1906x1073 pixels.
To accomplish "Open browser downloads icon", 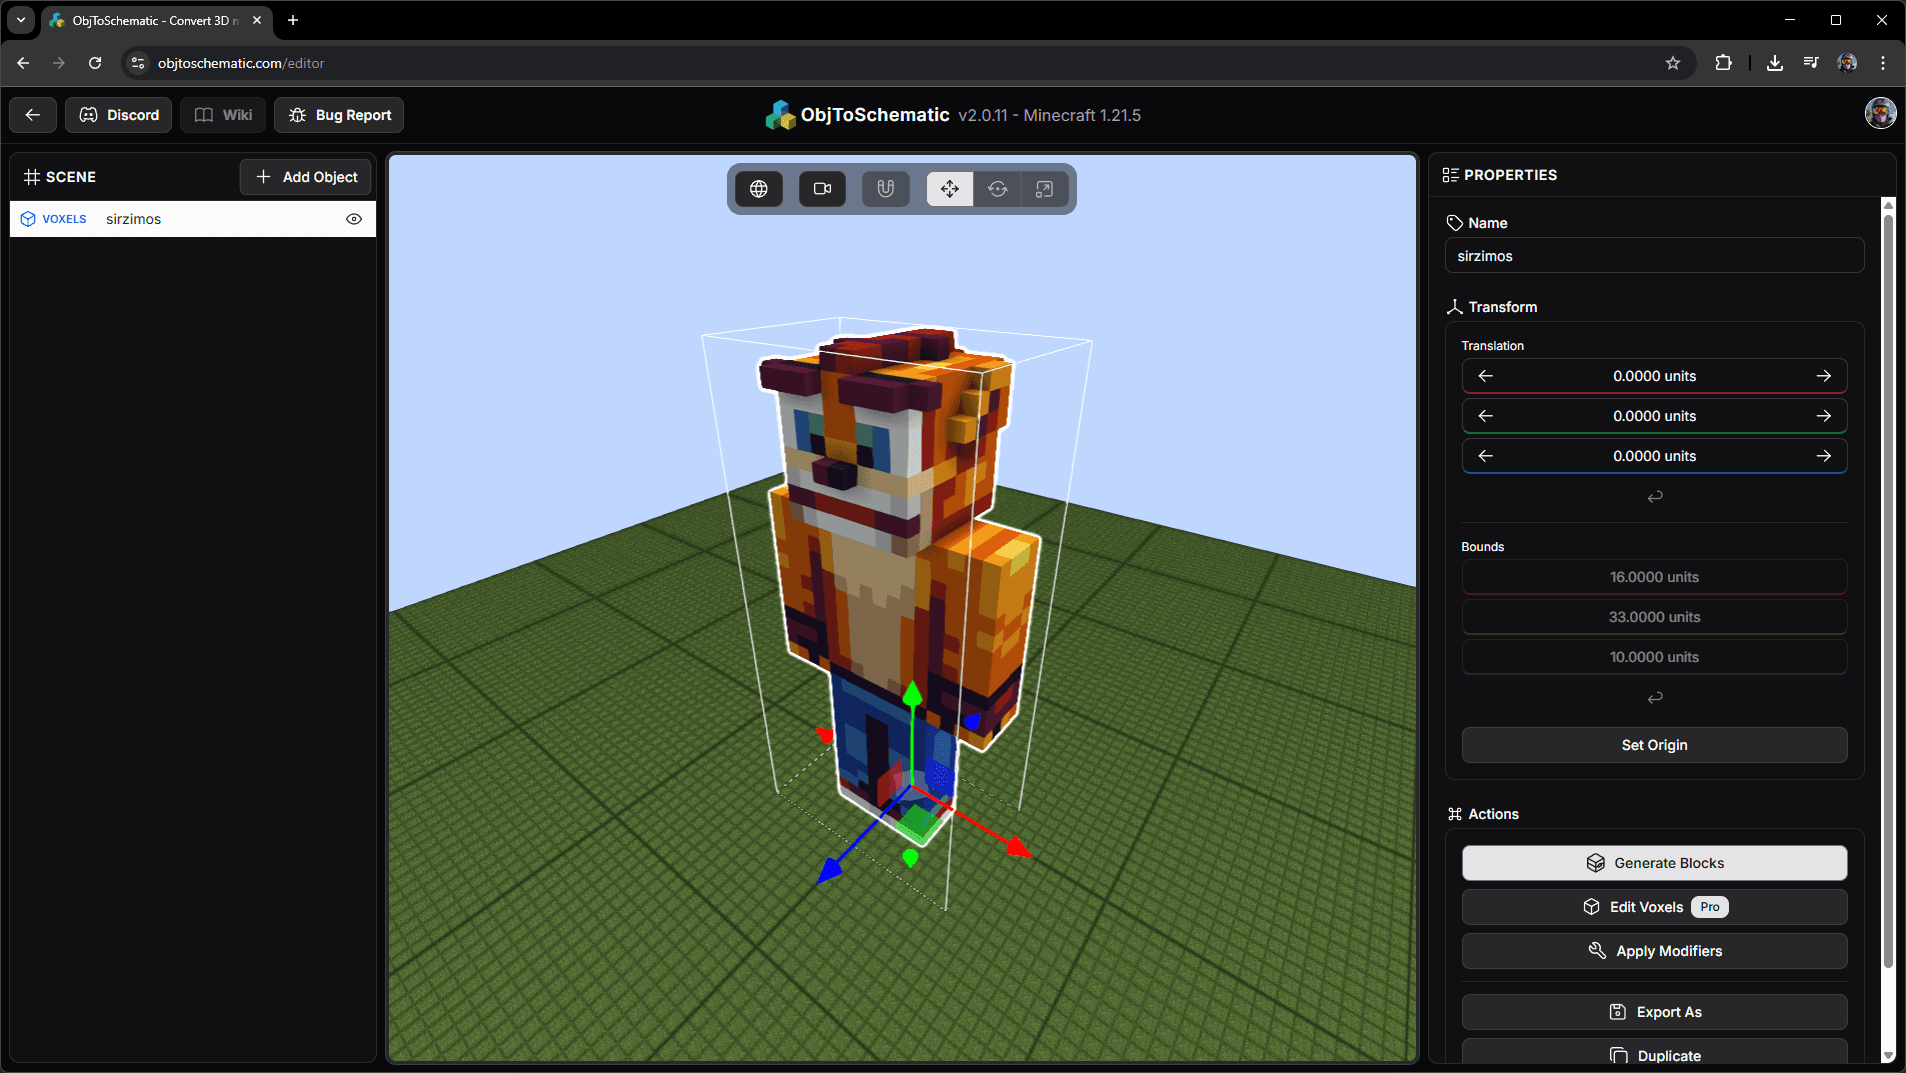I will point(1775,63).
